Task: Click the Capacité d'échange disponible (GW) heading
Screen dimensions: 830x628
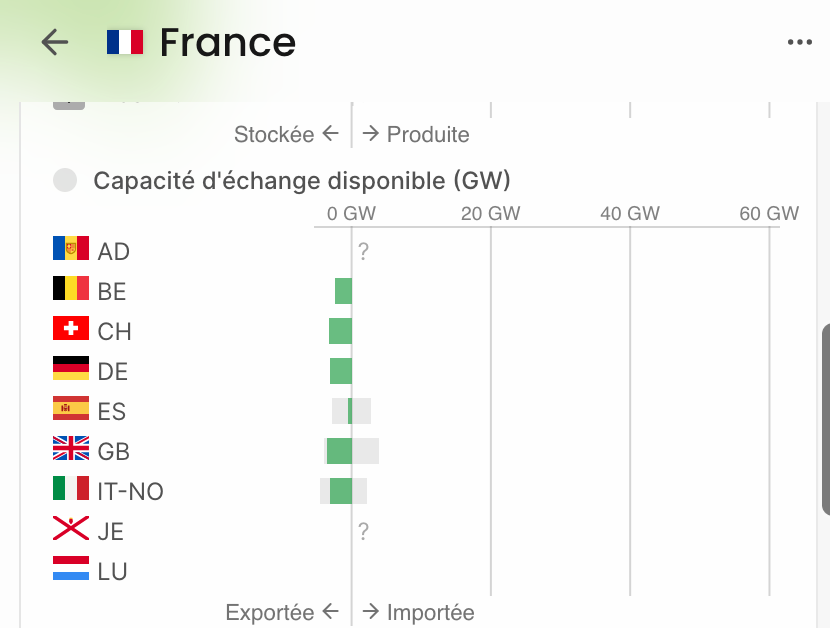Action: tap(302, 181)
